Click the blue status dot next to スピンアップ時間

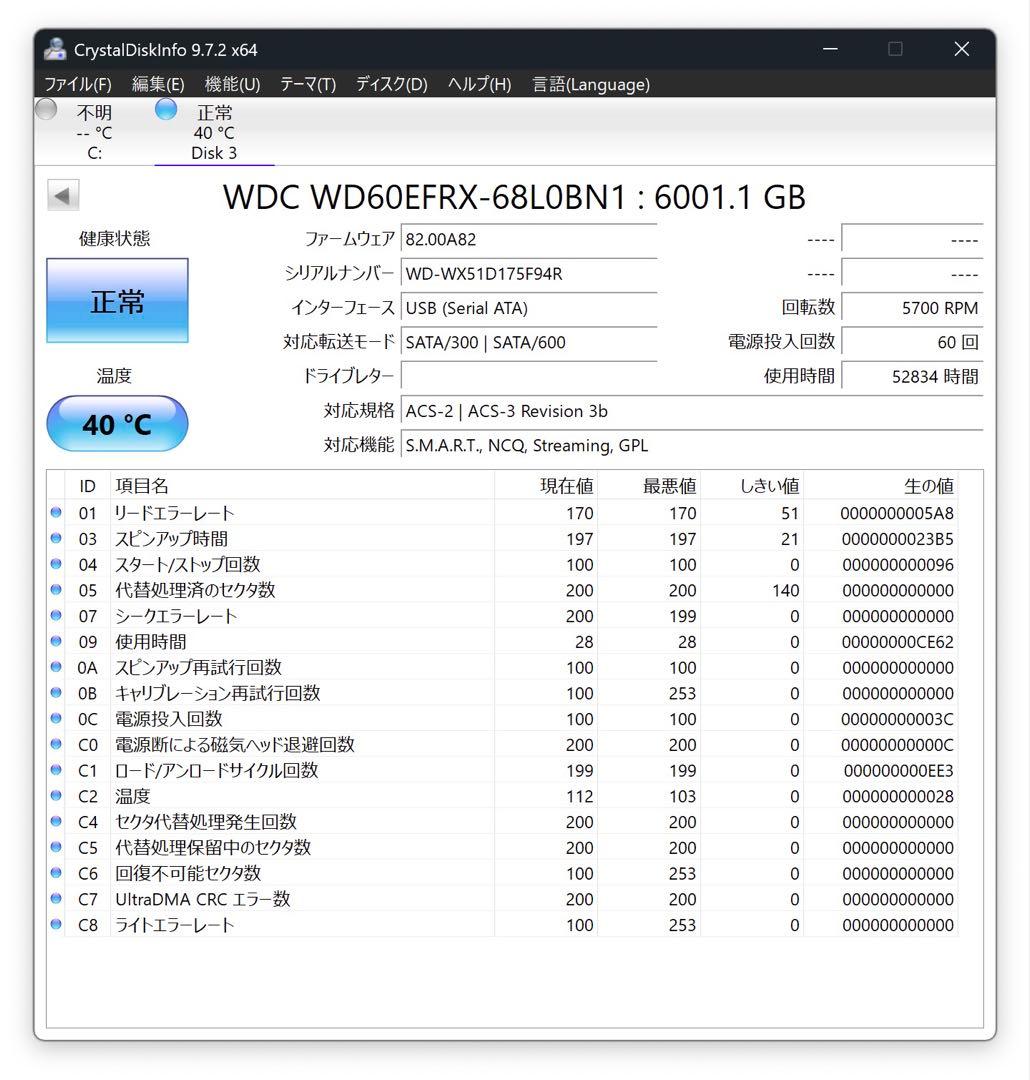(x=57, y=538)
